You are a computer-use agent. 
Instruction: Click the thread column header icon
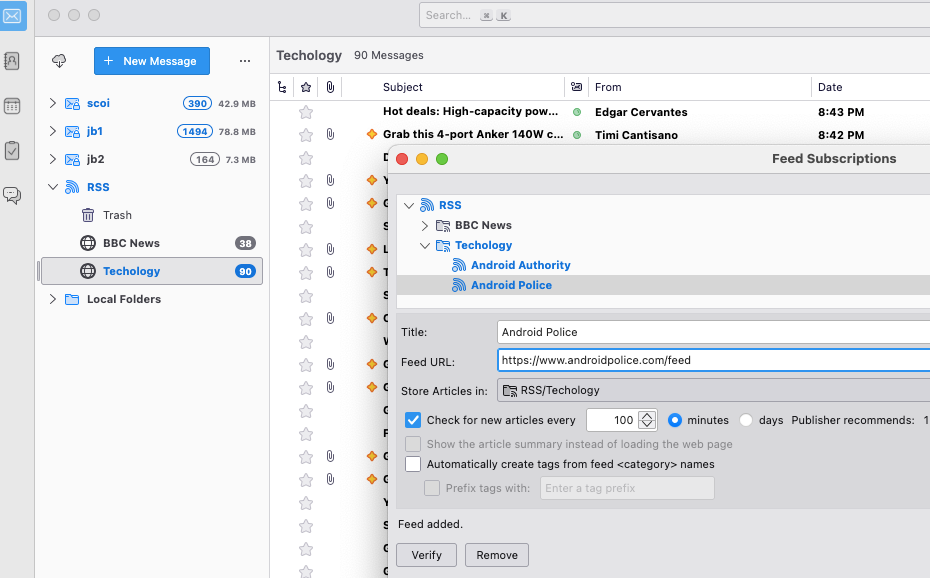point(282,87)
